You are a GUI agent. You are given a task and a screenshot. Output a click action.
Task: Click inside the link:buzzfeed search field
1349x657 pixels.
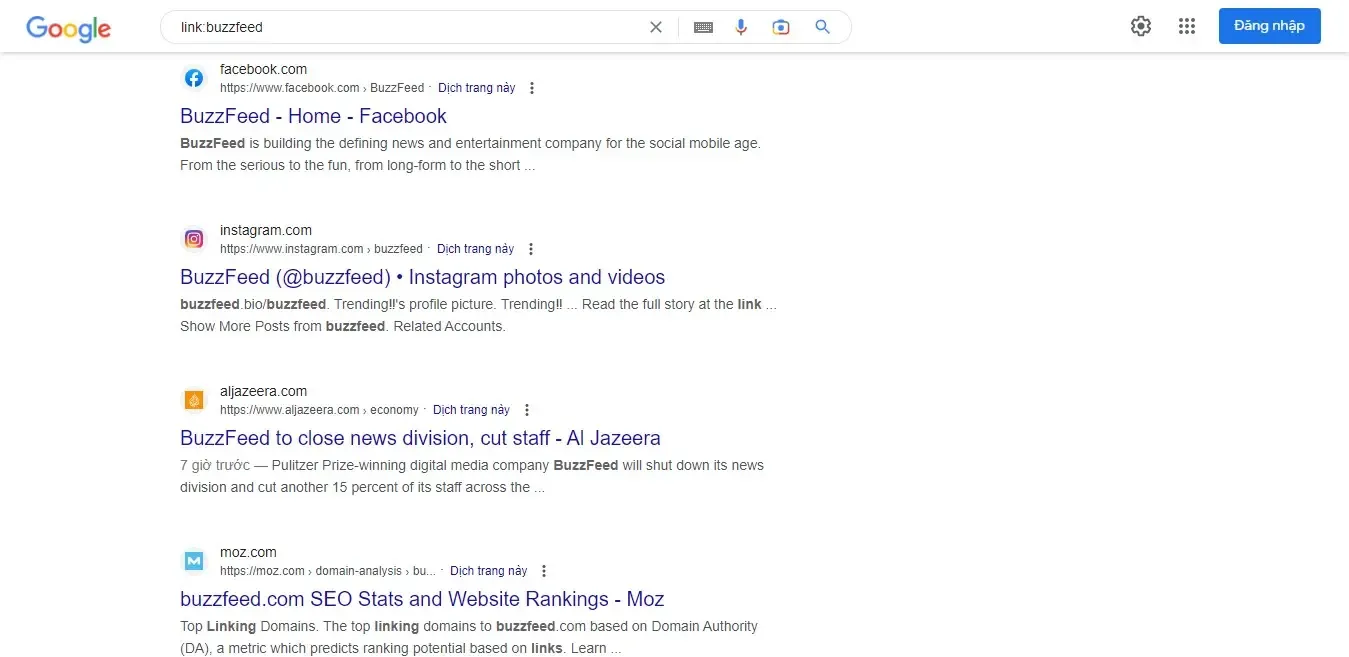click(x=400, y=27)
